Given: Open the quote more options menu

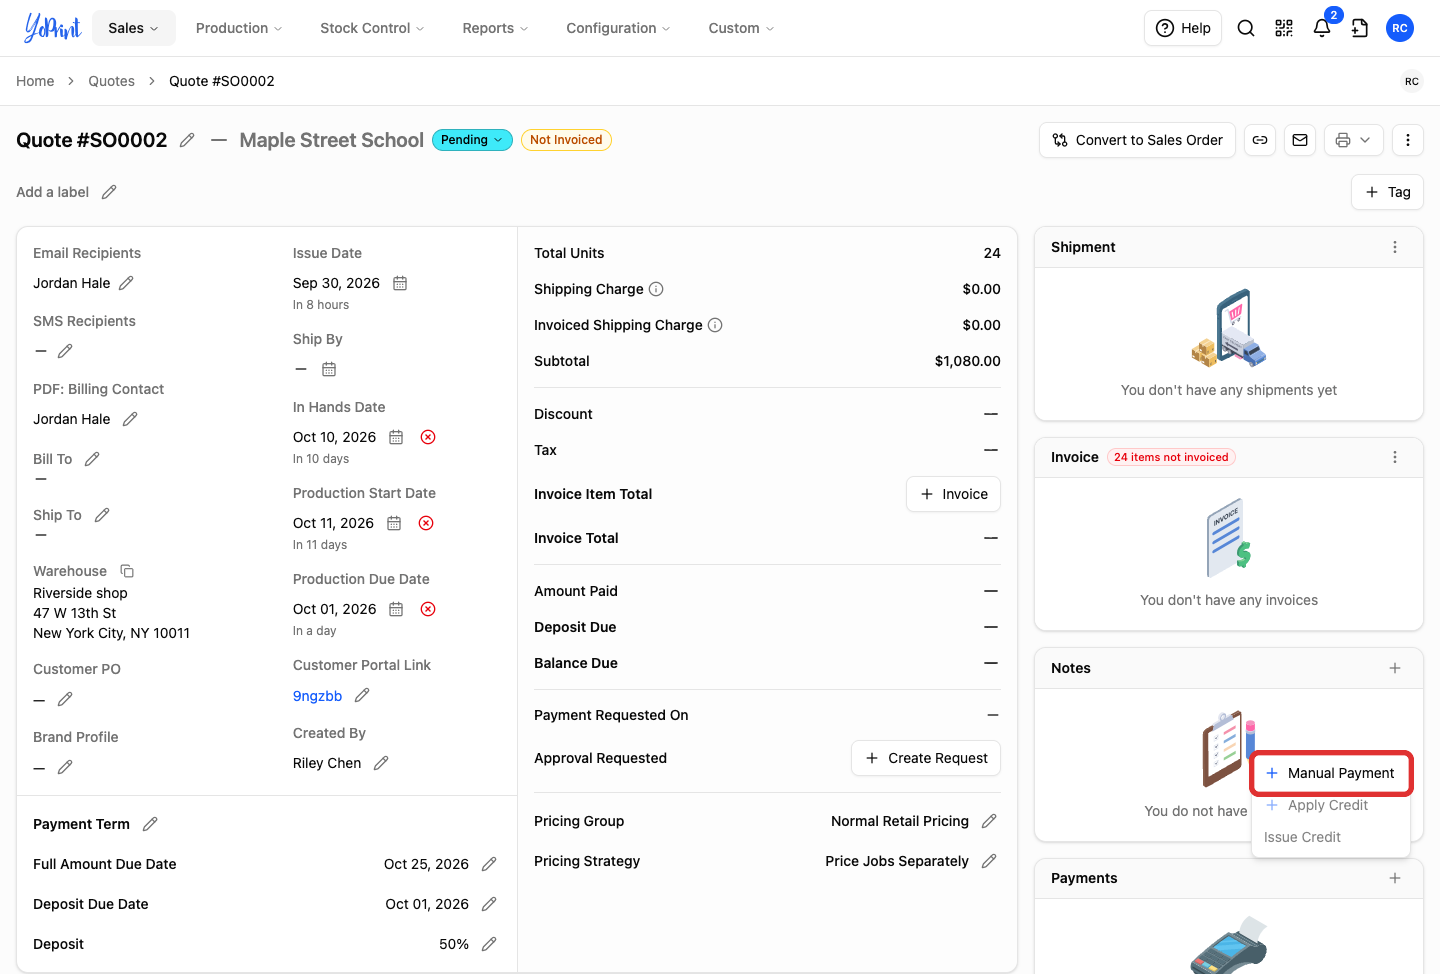Looking at the screenshot, I should click(1408, 140).
